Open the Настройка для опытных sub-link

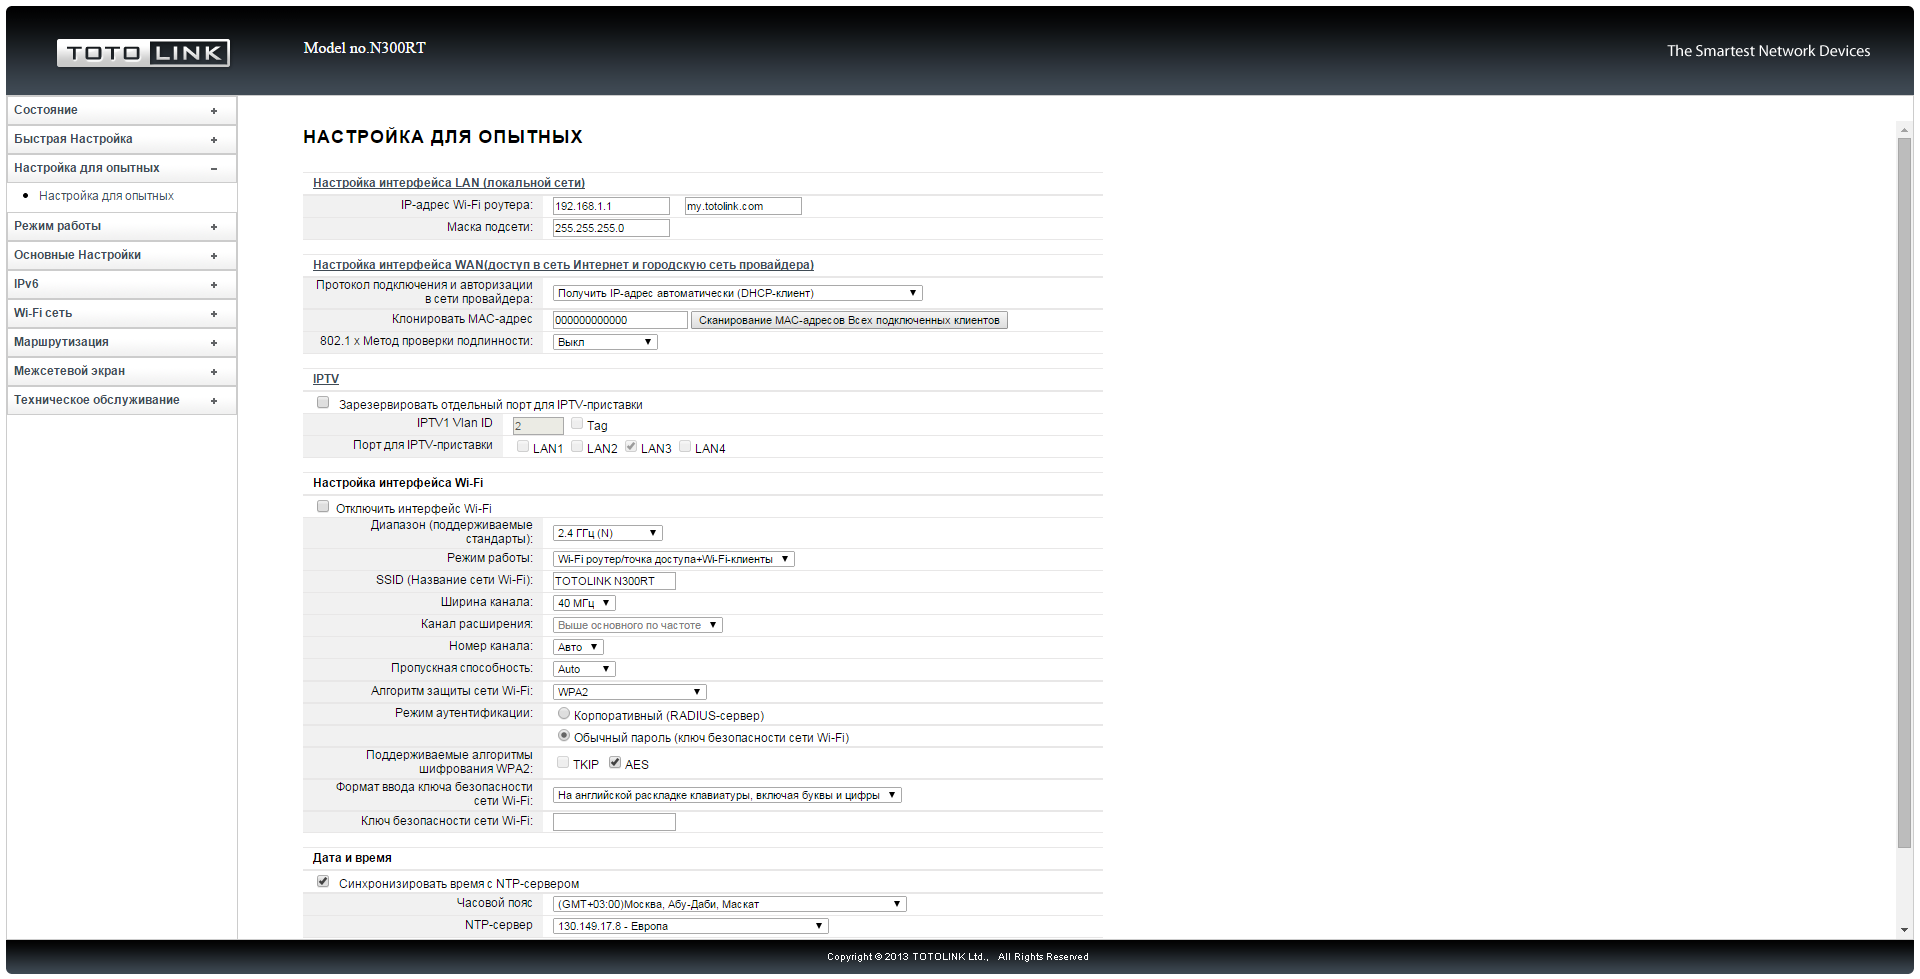coord(106,196)
